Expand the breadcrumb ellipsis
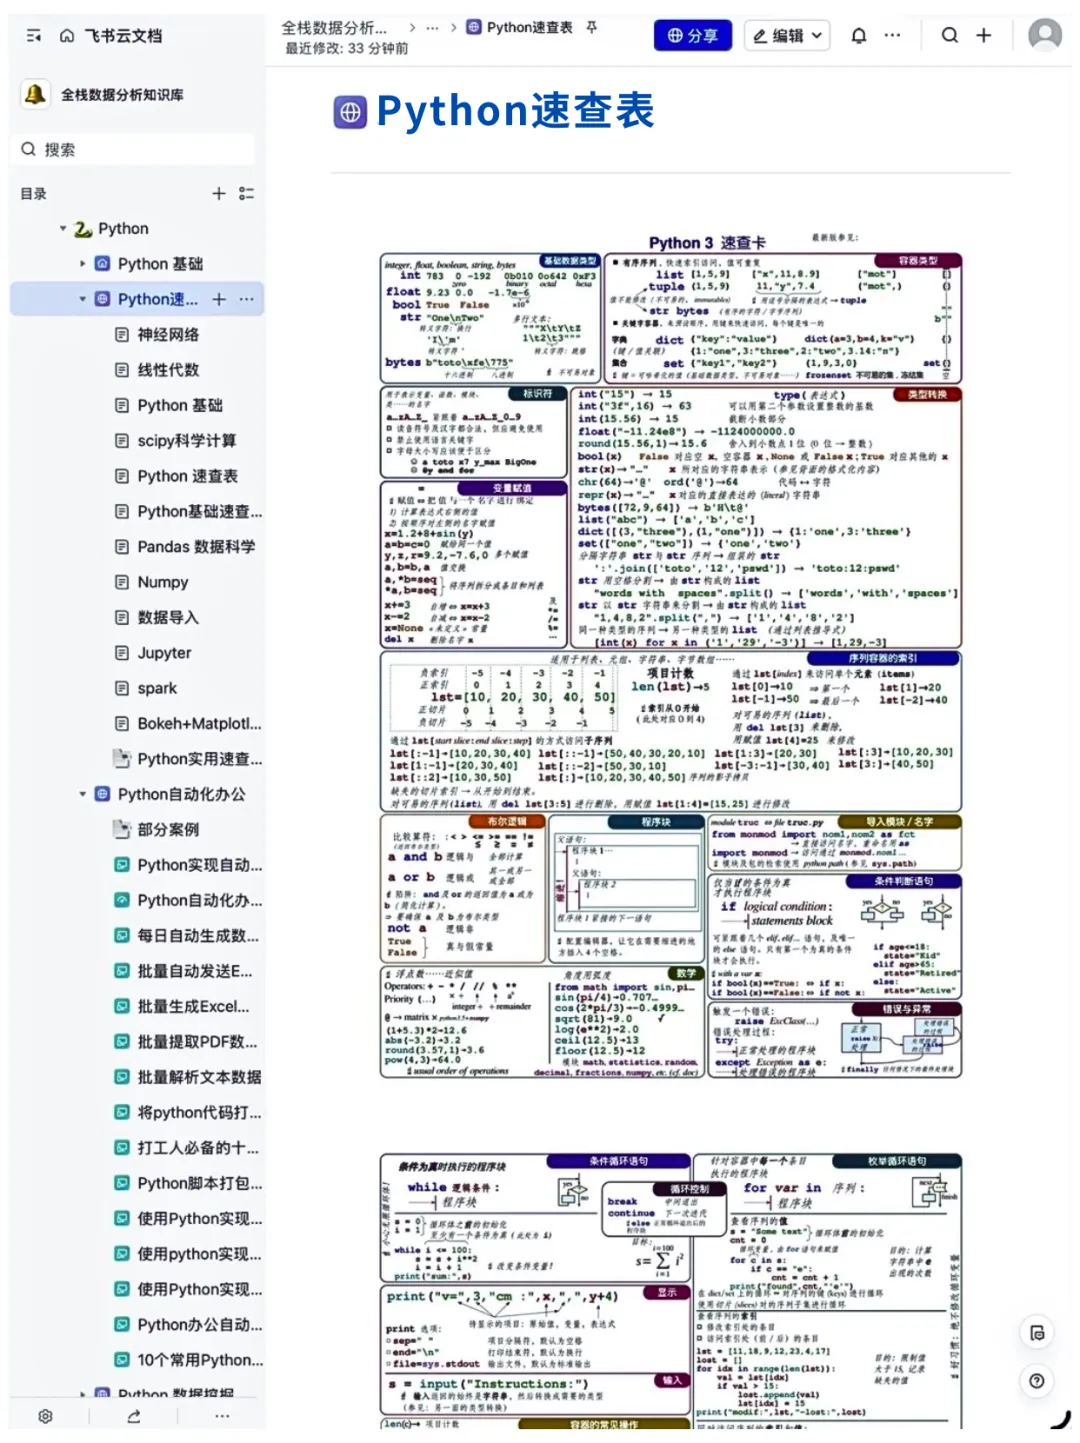The height and width of the screenshot is (1443, 1080). click(x=432, y=28)
